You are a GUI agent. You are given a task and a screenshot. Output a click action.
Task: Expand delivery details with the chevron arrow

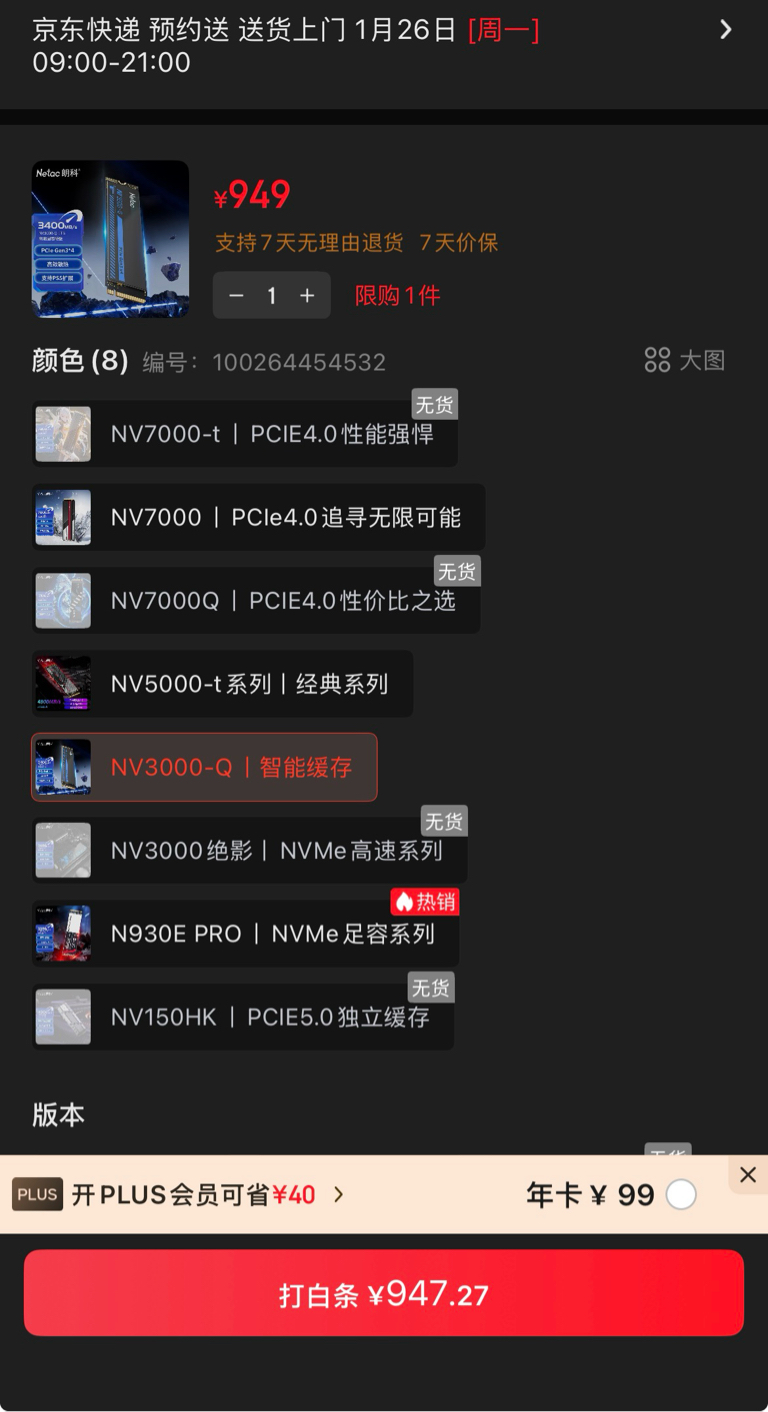coord(726,30)
